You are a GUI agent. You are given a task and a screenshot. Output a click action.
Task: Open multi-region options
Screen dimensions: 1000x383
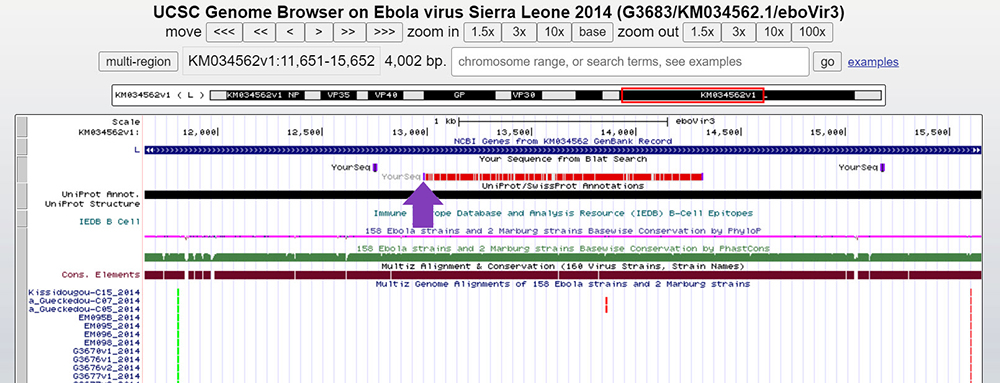[x=138, y=62]
